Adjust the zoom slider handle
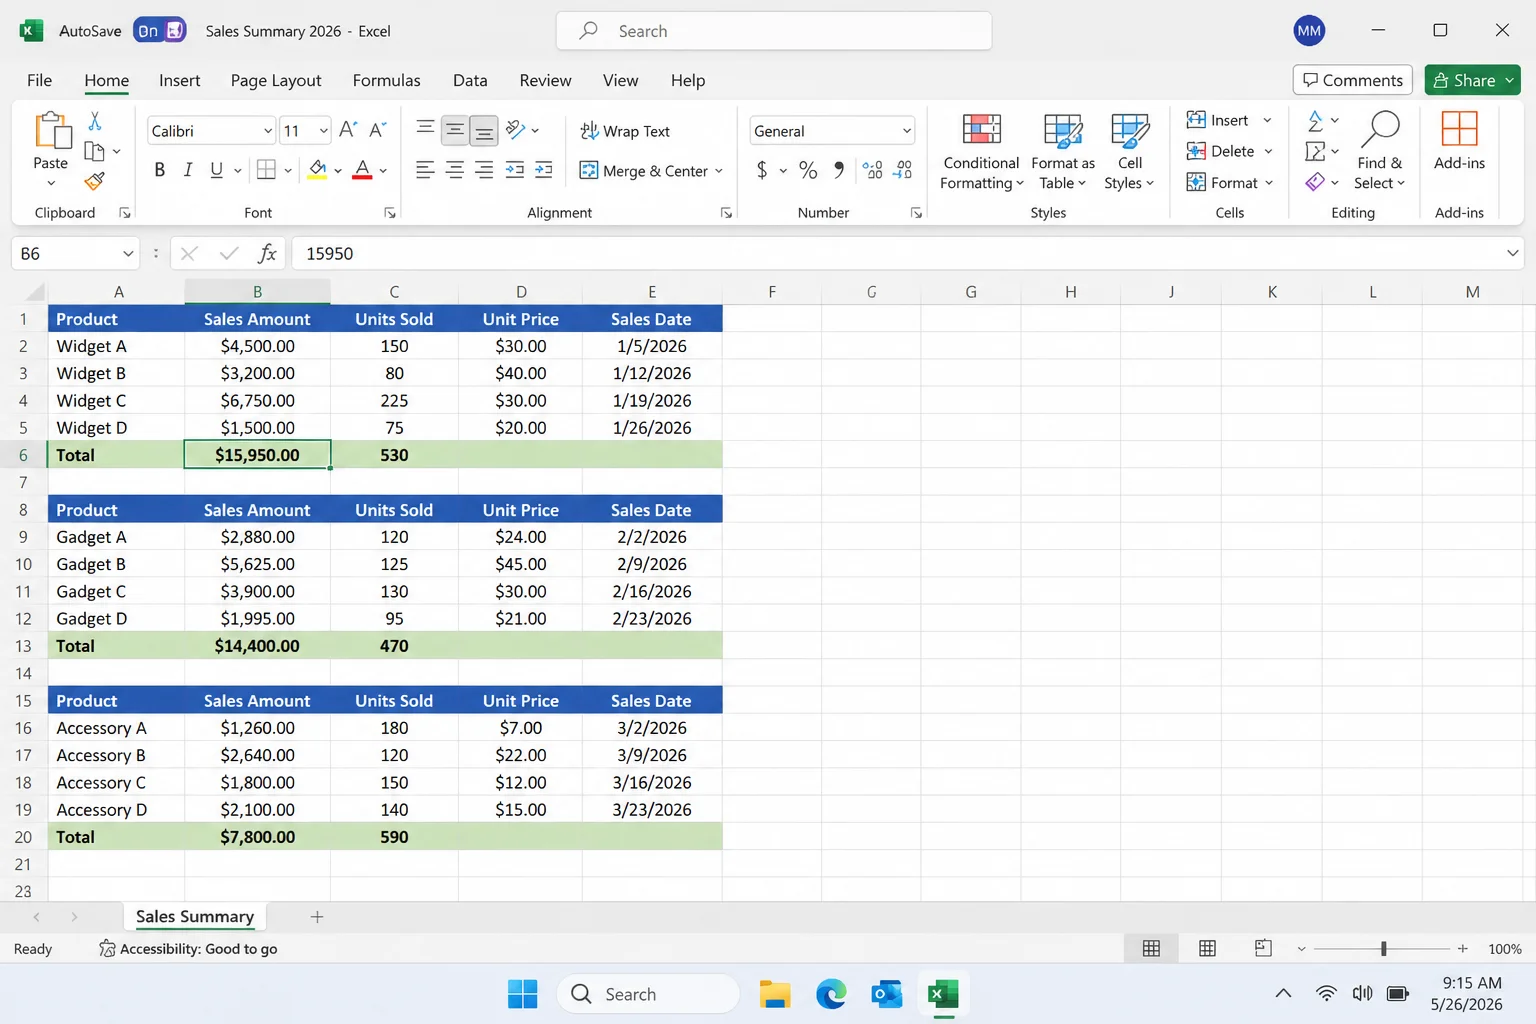This screenshot has width=1536, height=1024. (x=1384, y=948)
